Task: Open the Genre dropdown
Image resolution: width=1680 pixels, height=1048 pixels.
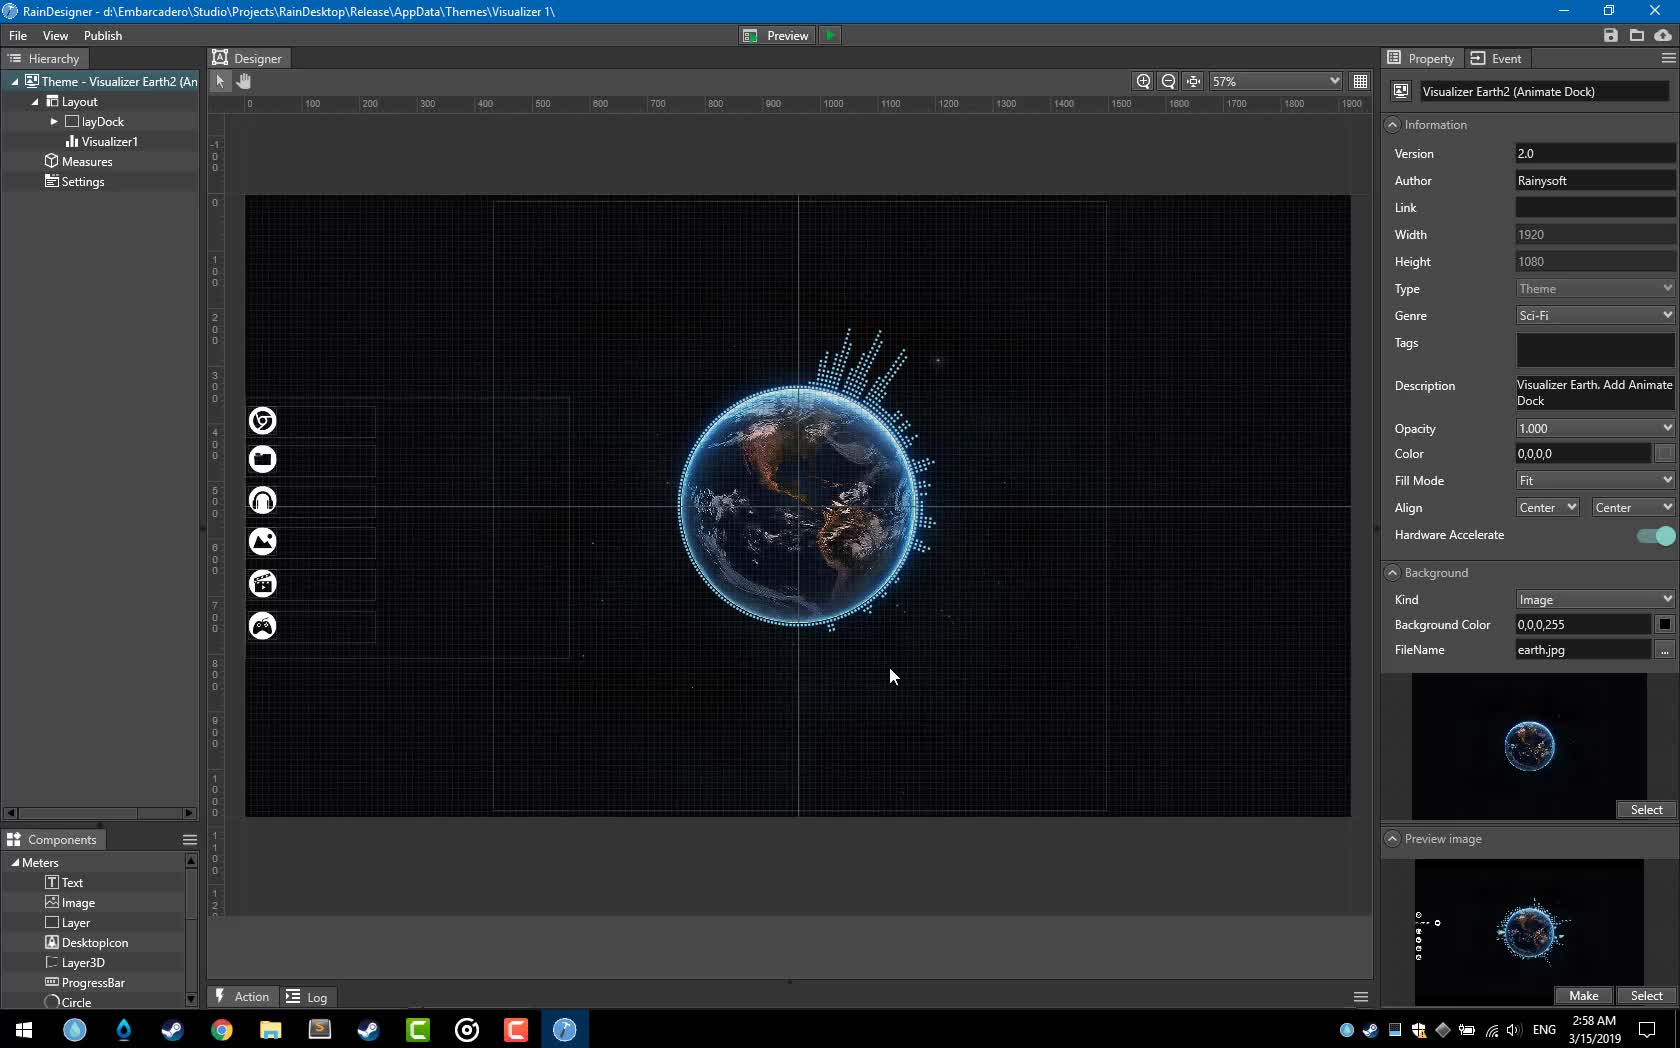Action: click(x=1595, y=316)
